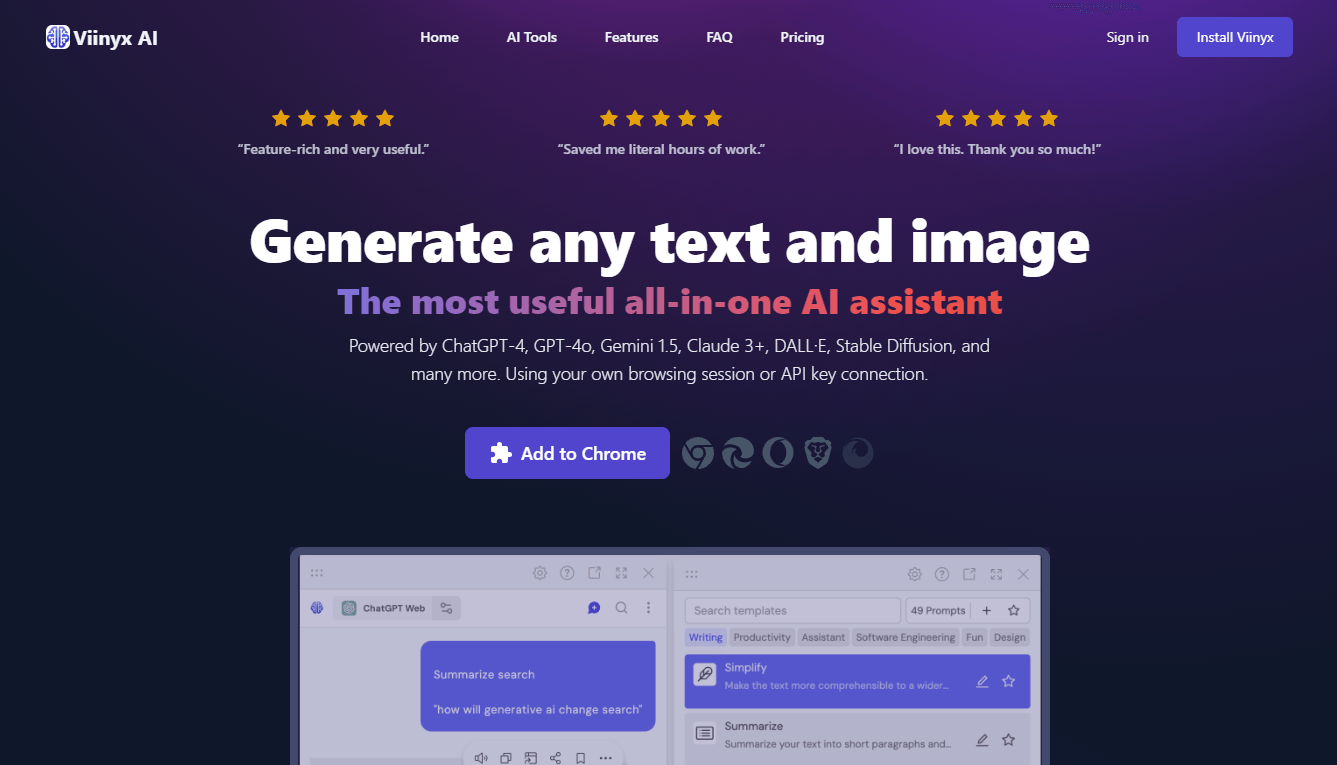This screenshot has height=765, width=1337.
Task: Click the help icon in the chat panel
Action: (x=567, y=573)
